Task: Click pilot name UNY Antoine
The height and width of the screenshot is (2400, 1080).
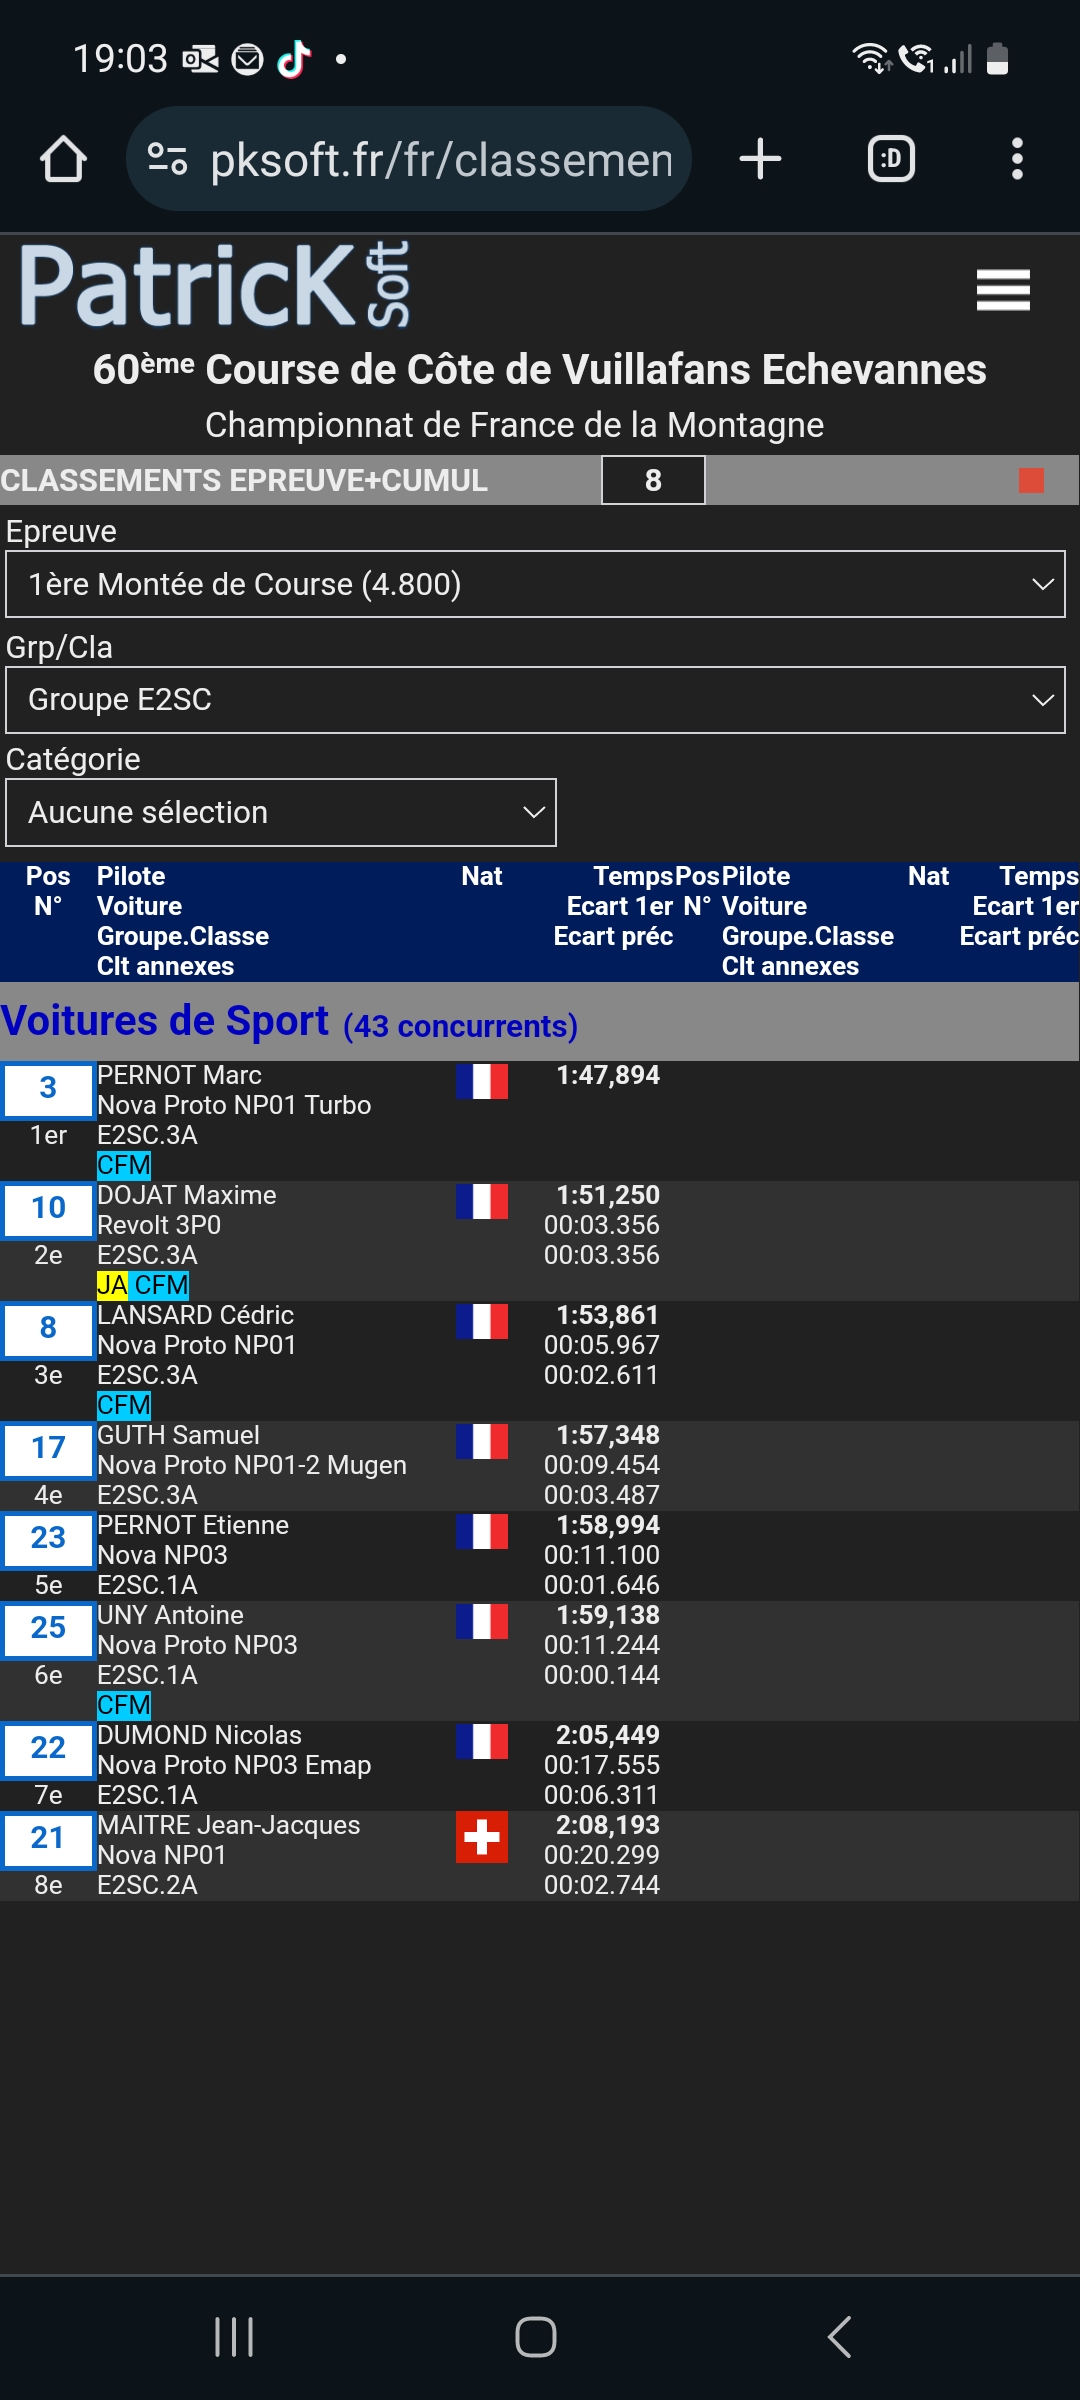Action: (170, 1615)
